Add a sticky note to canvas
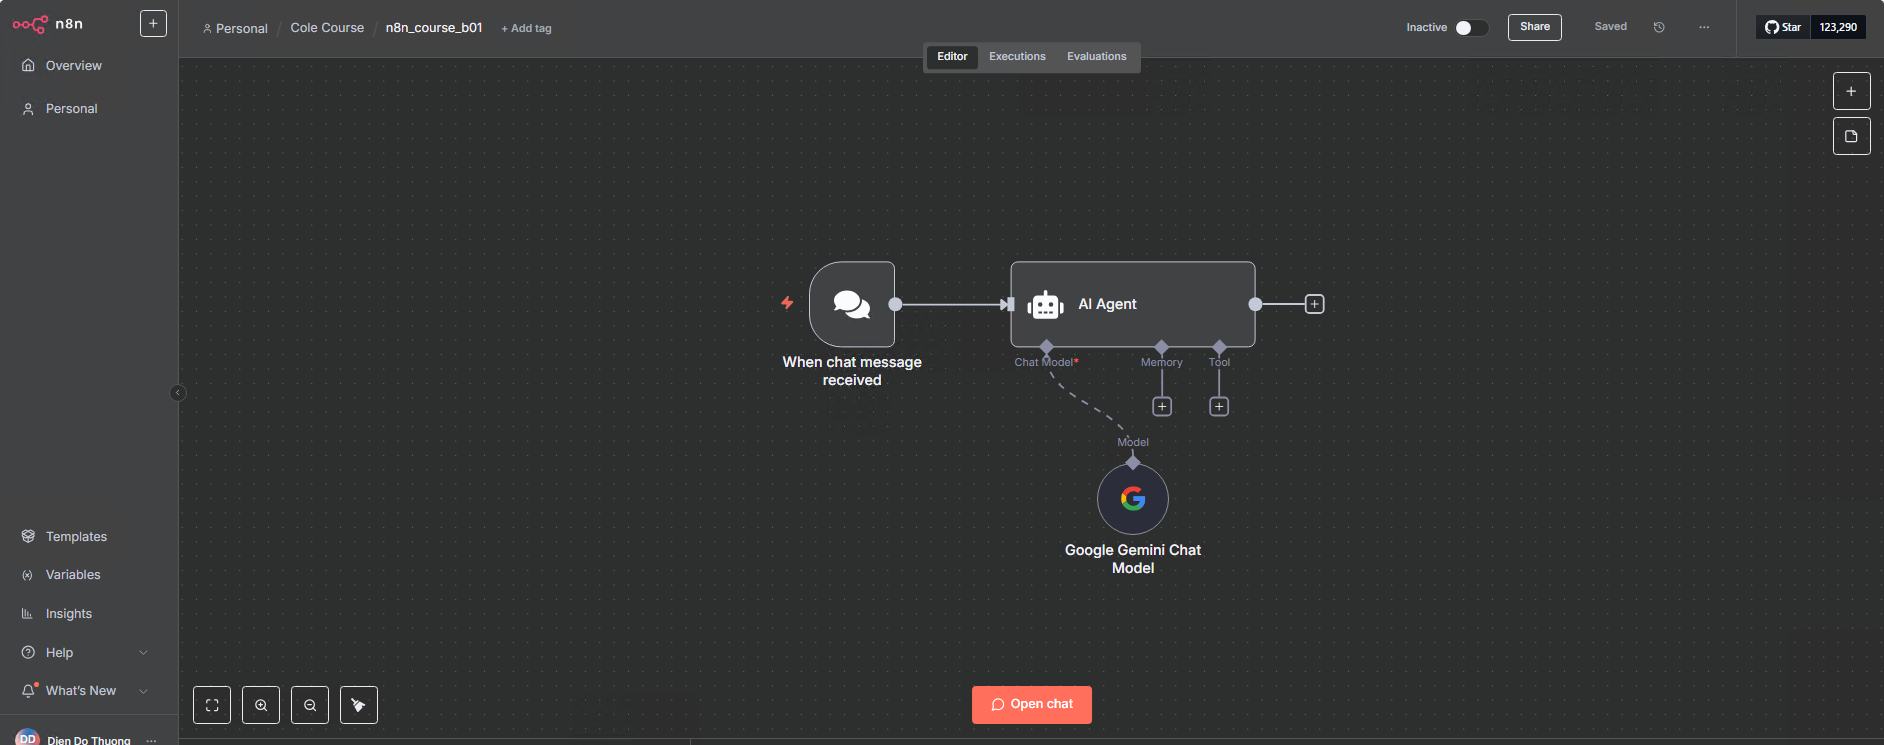 point(1851,136)
